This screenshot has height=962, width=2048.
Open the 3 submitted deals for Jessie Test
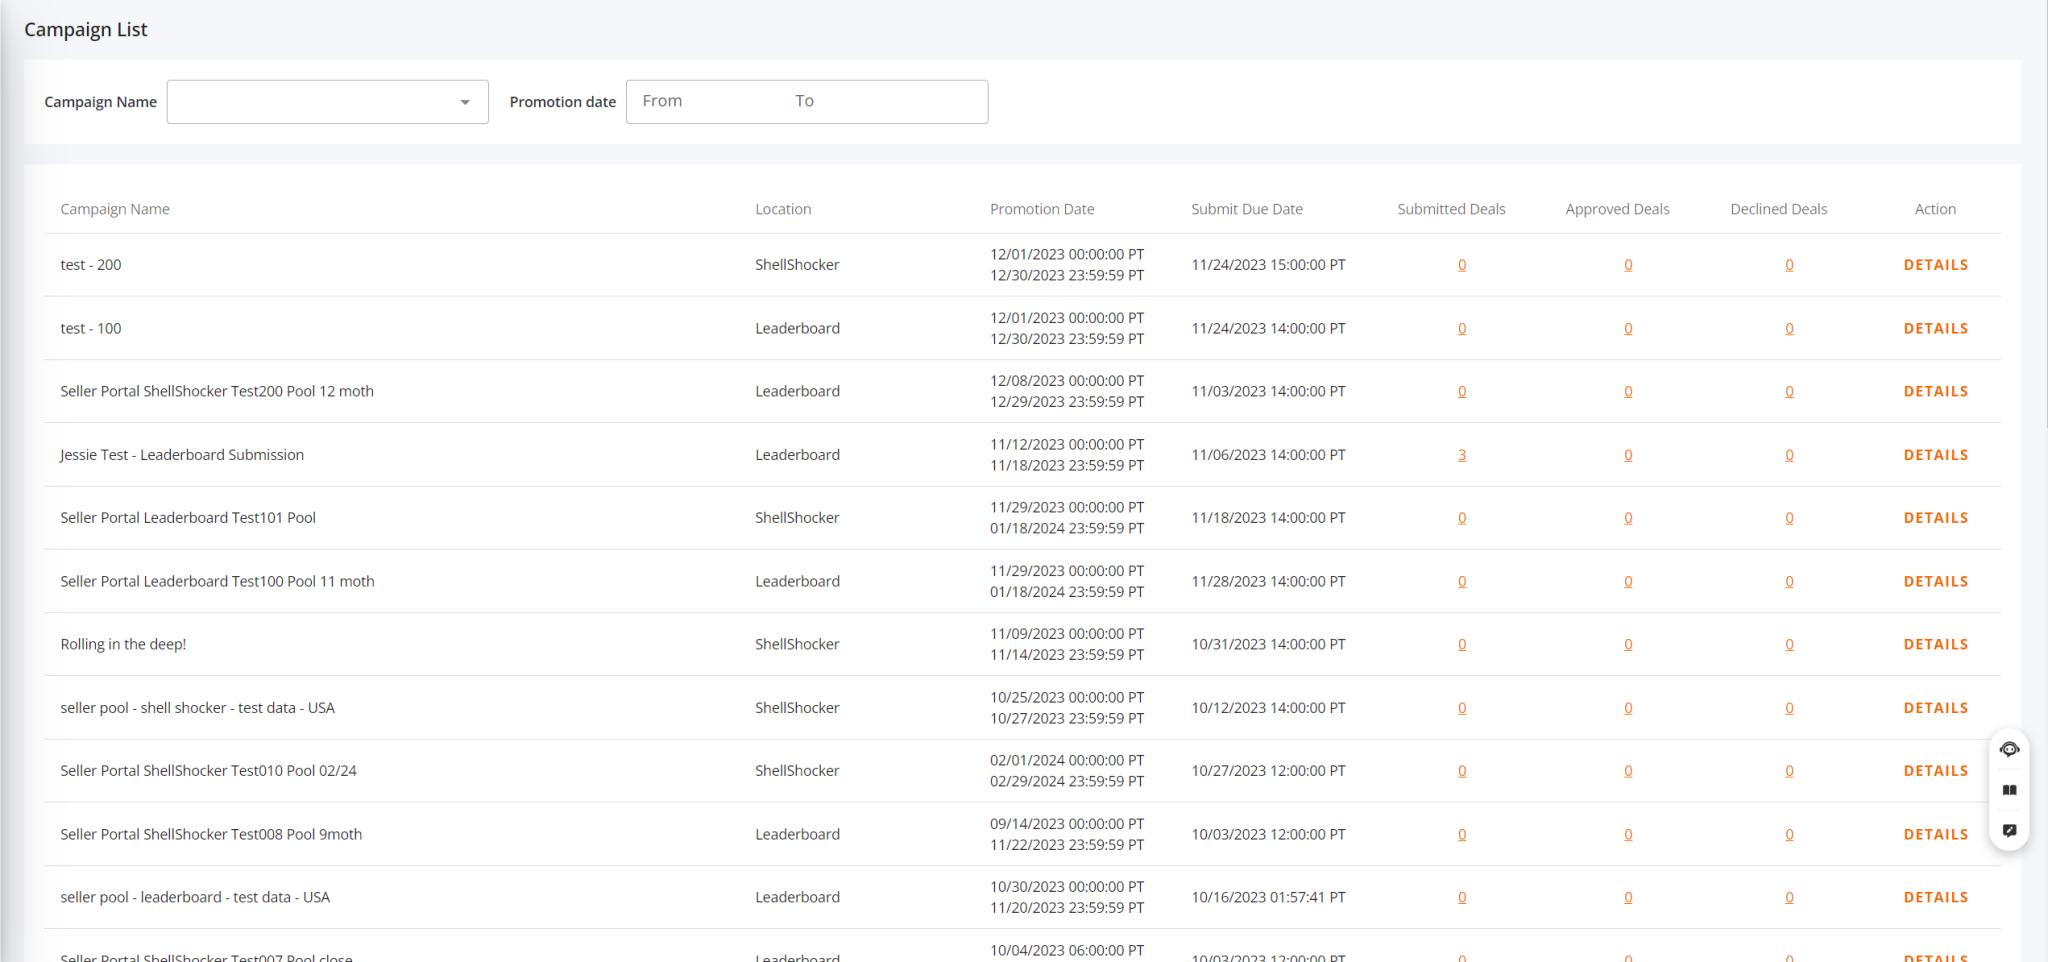tap(1461, 454)
